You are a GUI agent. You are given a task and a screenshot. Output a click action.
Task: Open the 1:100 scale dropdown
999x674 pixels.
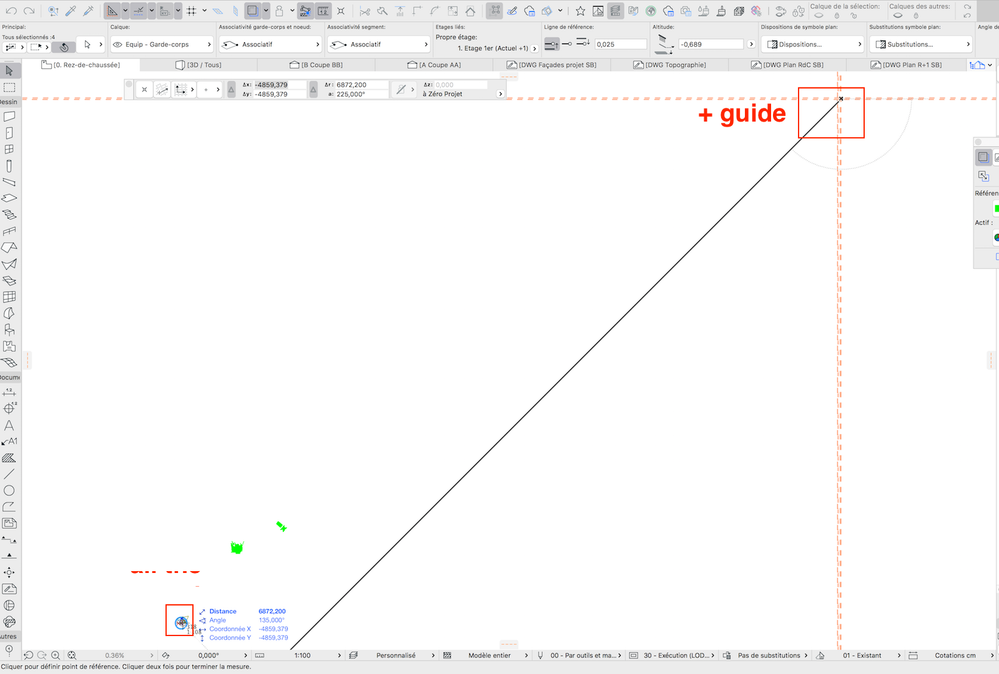pyautogui.click(x=298, y=655)
